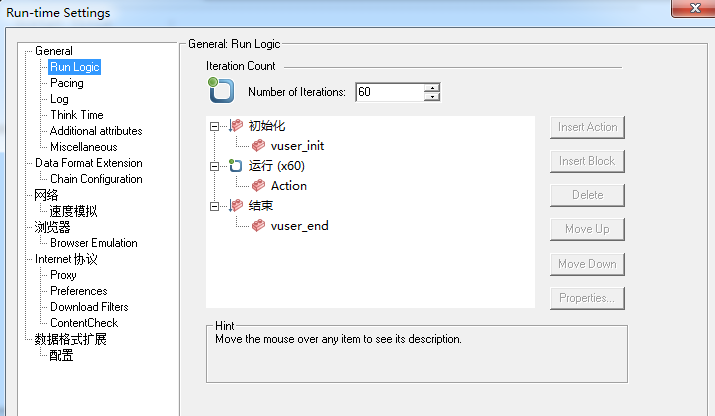Screen dimensions: 715x416
Task: Click the Move Down button
Action: click(x=587, y=264)
